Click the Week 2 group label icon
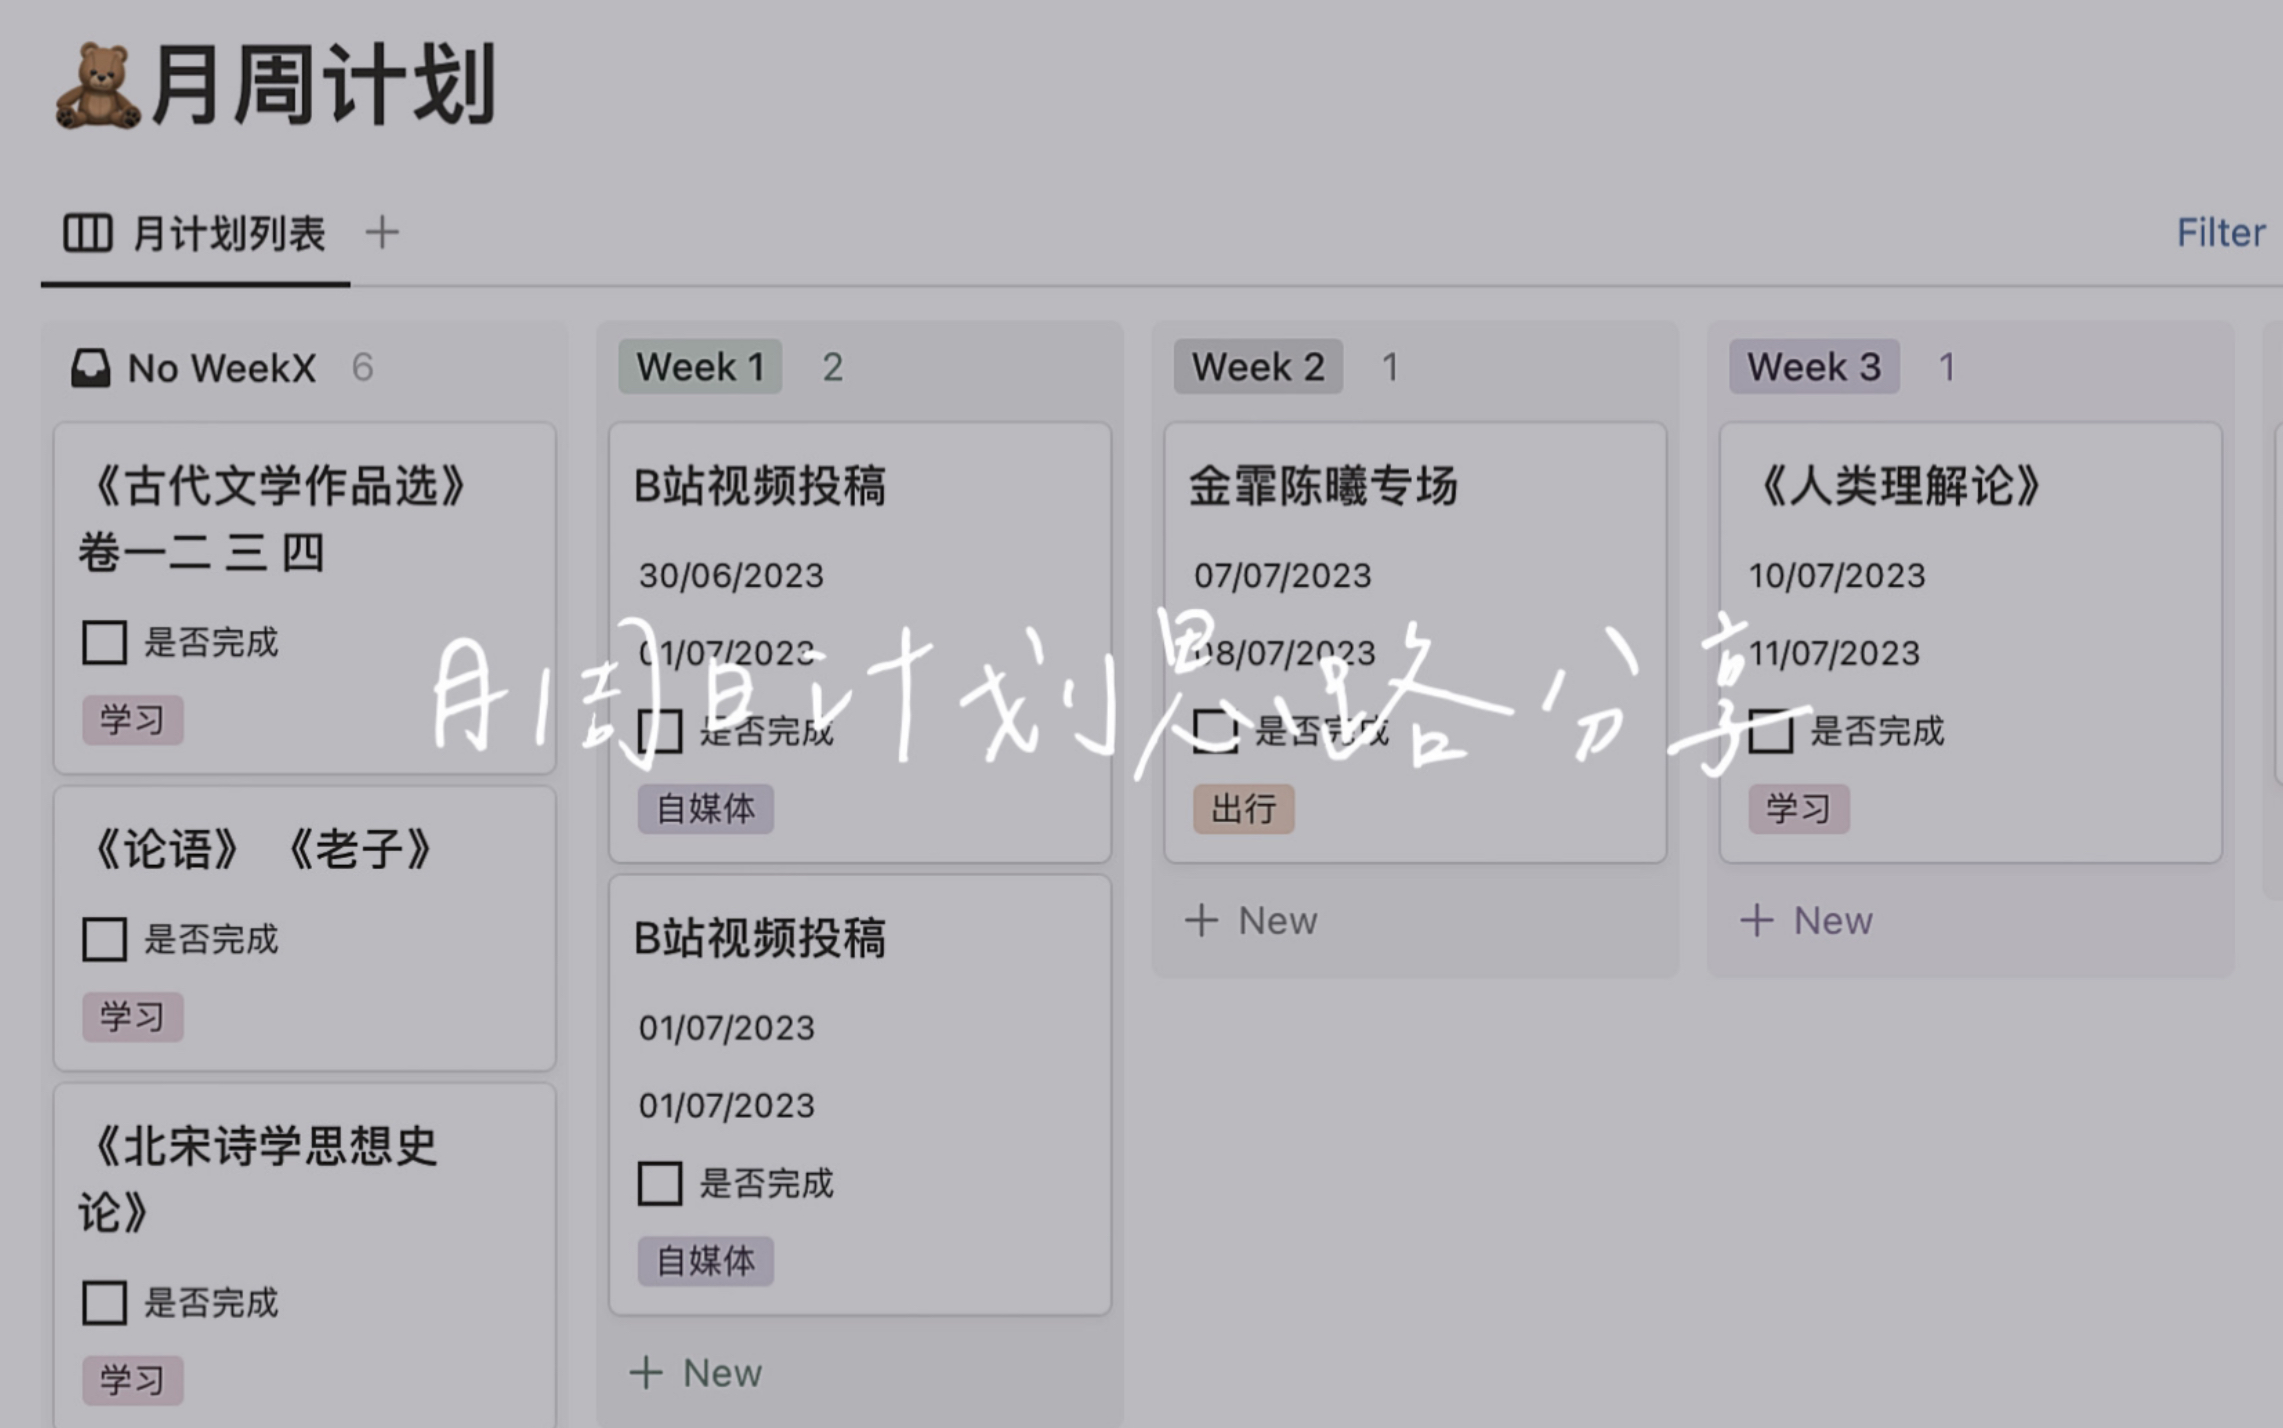Screen dimensions: 2283x1428 1260,365
